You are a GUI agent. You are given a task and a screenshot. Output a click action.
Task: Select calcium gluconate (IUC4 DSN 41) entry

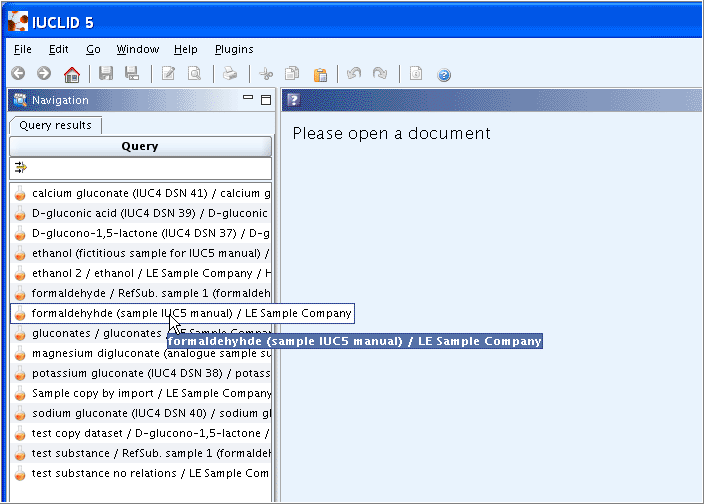click(x=141, y=193)
